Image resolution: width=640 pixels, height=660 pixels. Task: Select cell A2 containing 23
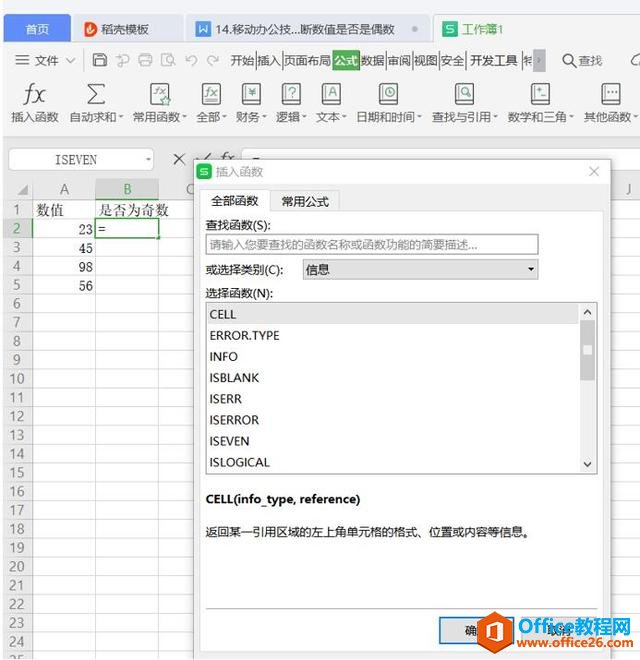point(64,229)
